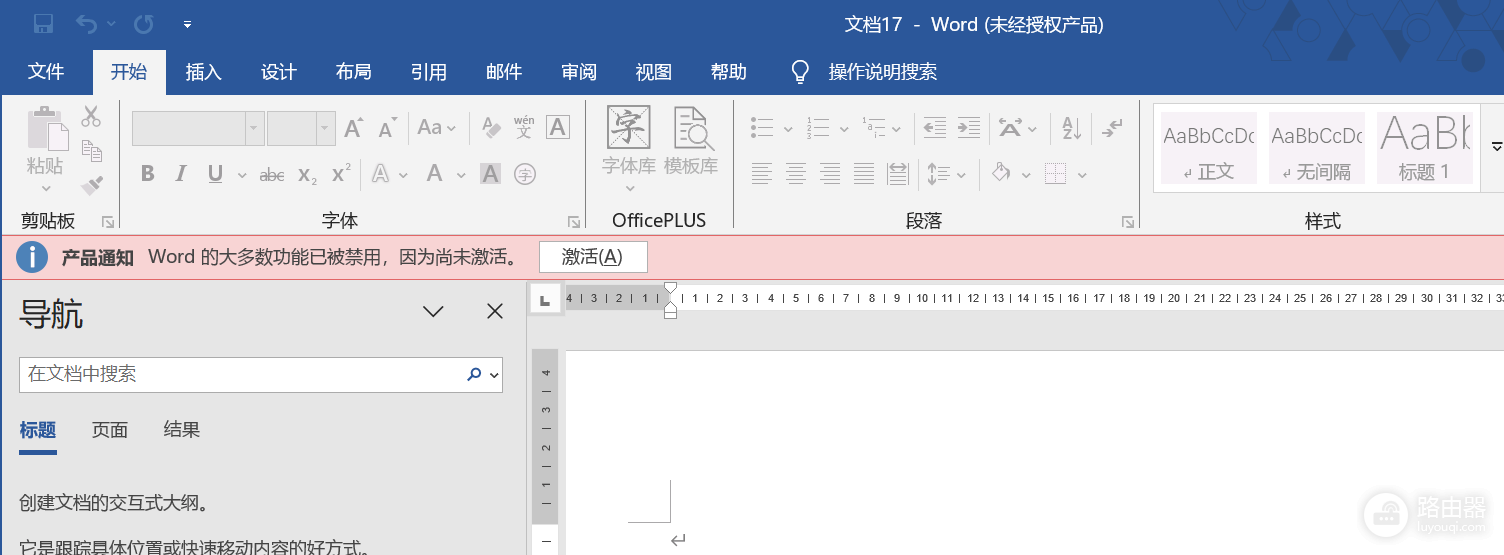Click the Save icon in title bar
The image size is (1504, 555).
pos(43,23)
